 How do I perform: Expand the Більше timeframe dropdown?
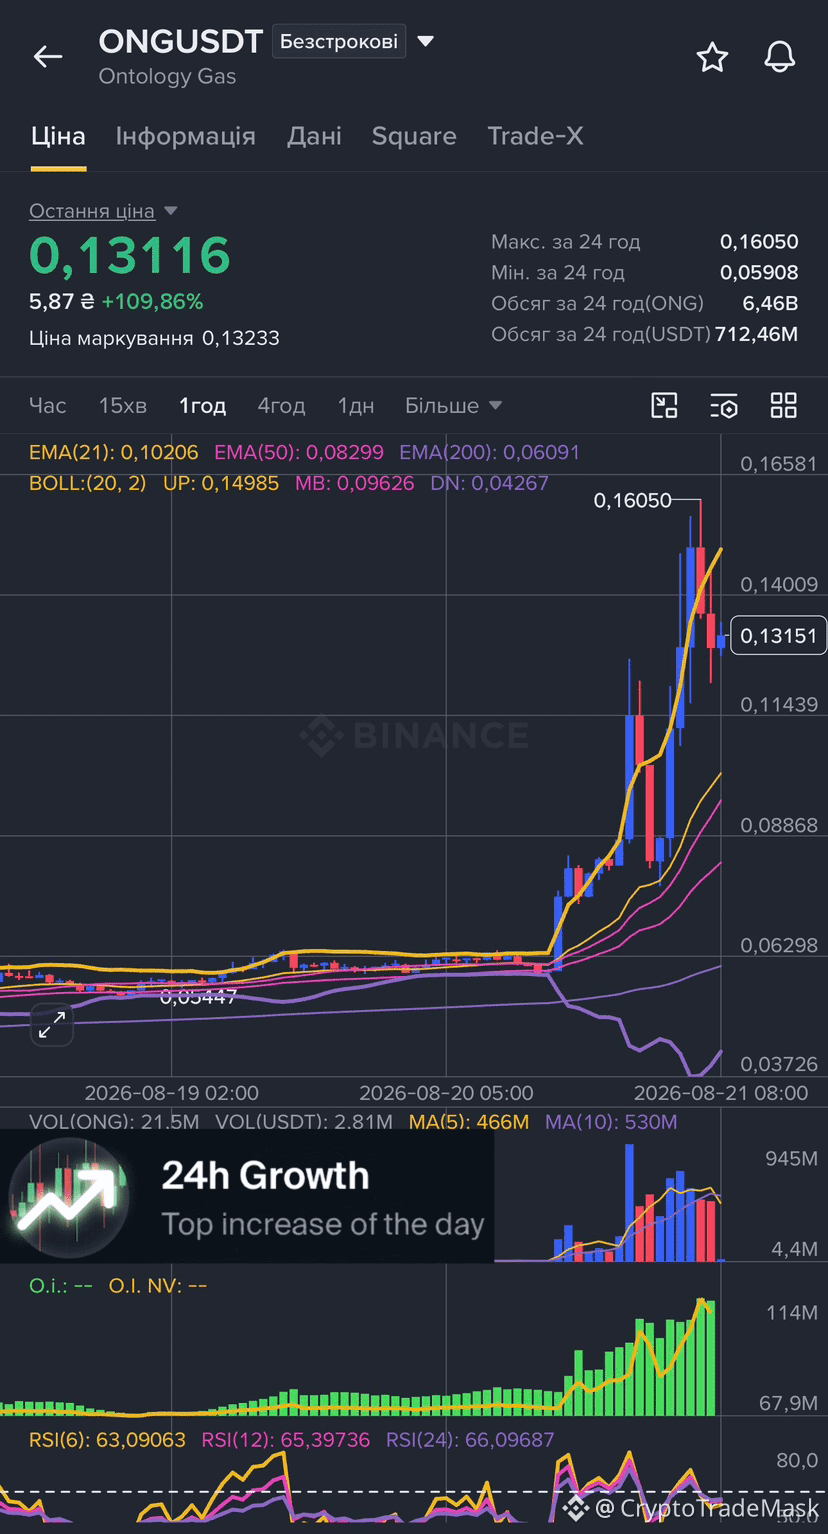pyautogui.click(x=453, y=405)
